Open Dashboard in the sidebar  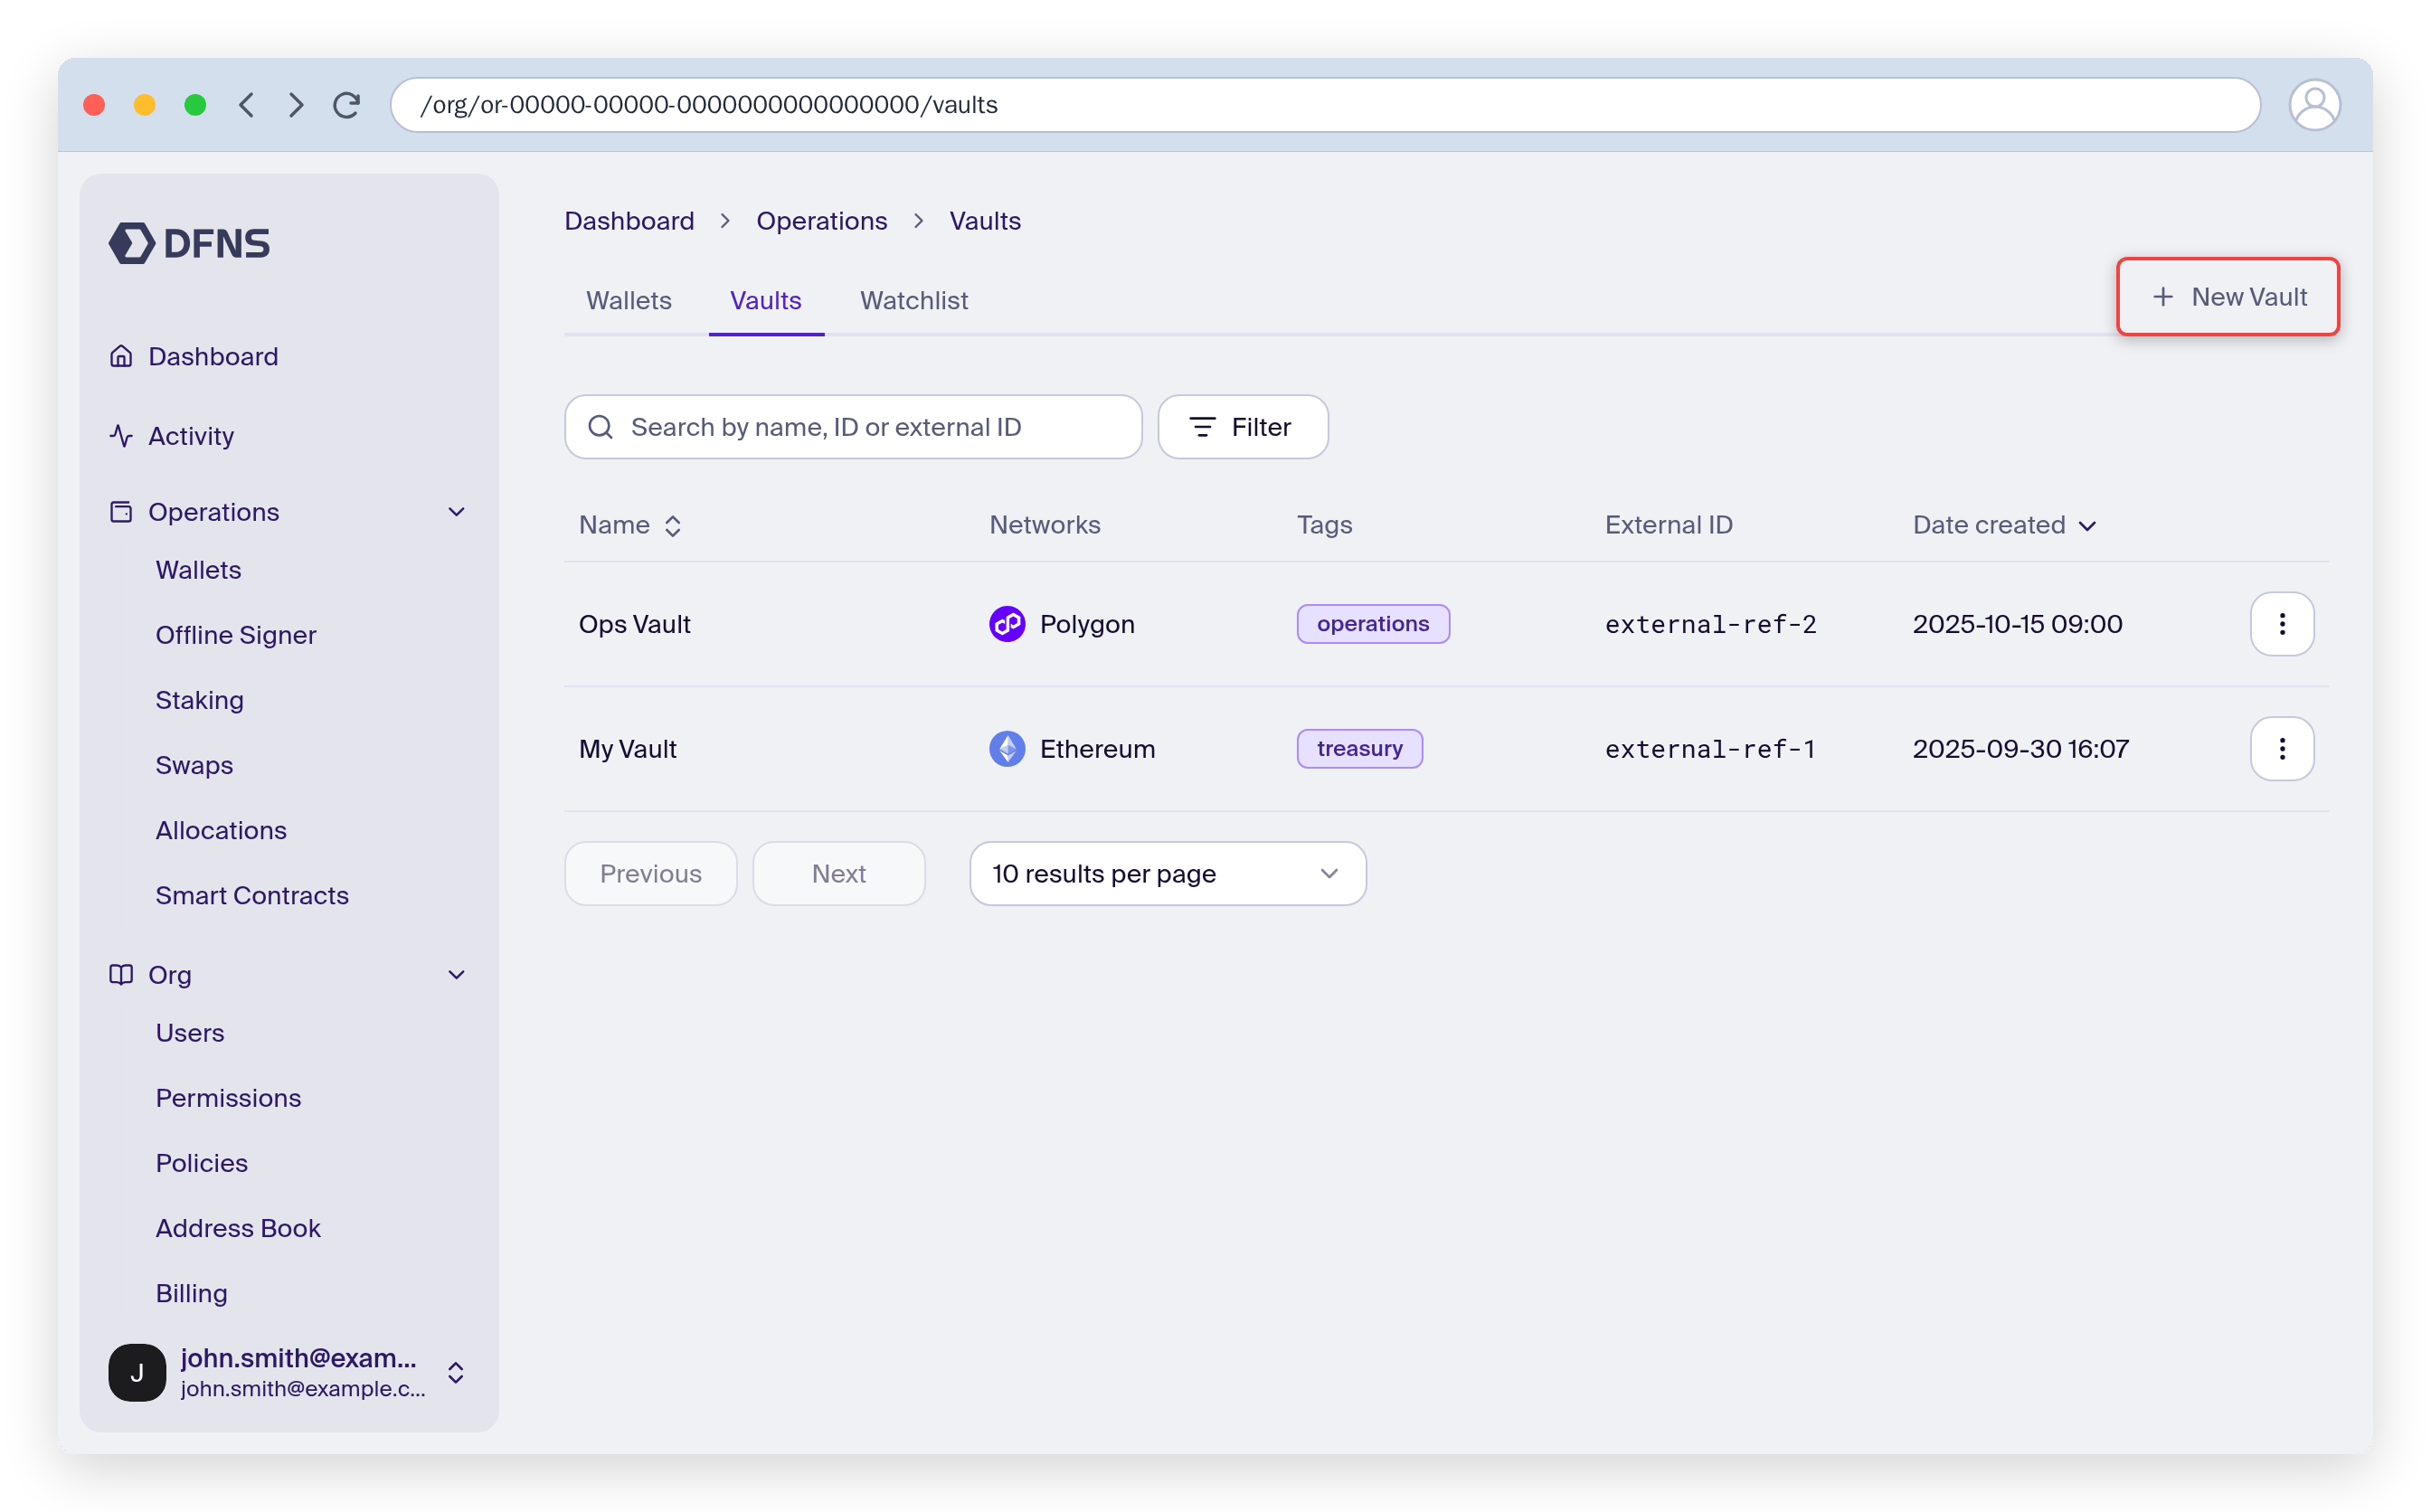[213, 356]
